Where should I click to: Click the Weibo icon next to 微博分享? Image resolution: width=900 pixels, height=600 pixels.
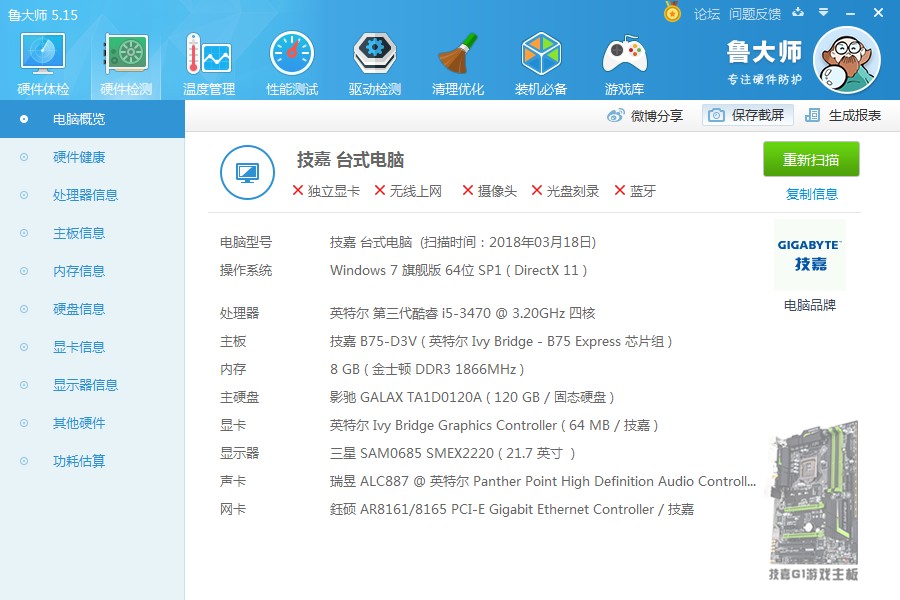pos(616,115)
